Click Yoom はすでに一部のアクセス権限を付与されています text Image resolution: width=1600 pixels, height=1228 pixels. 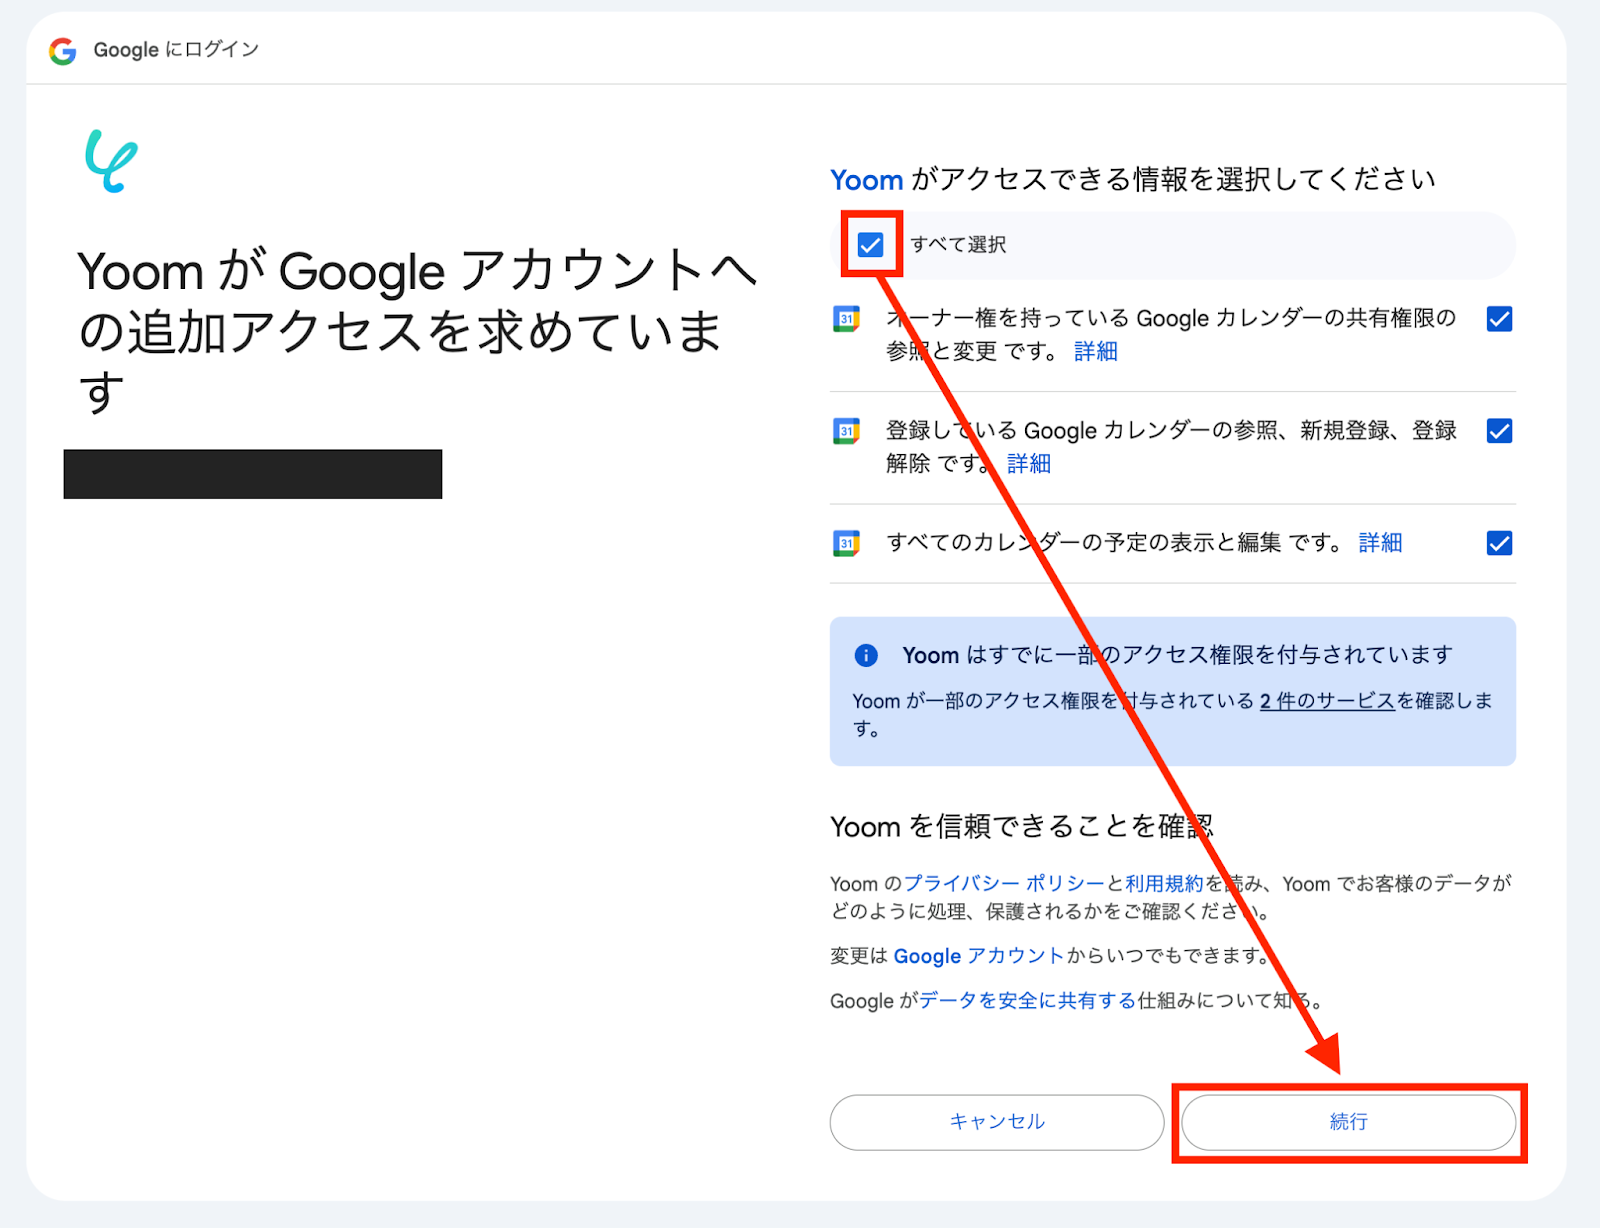[1177, 655]
